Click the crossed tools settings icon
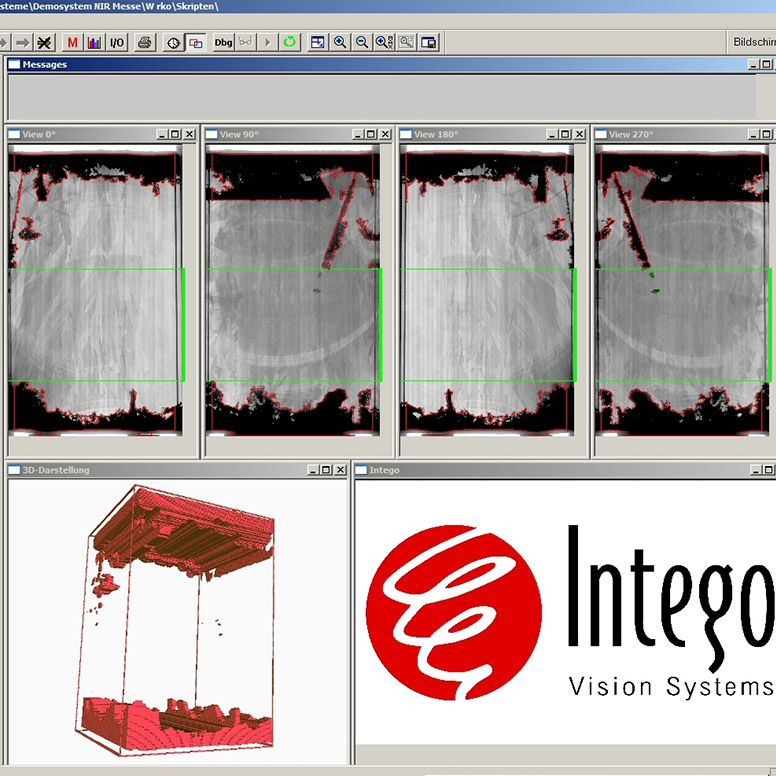 click(44, 43)
